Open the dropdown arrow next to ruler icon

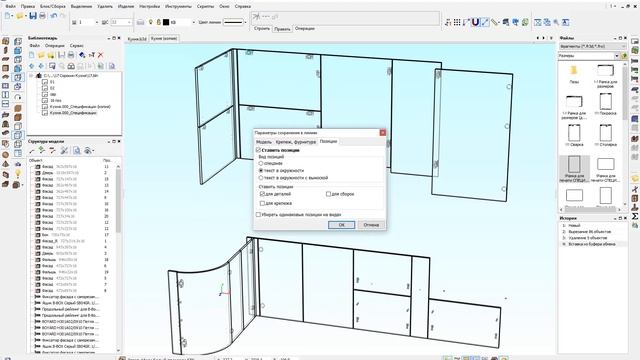[500, 22]
